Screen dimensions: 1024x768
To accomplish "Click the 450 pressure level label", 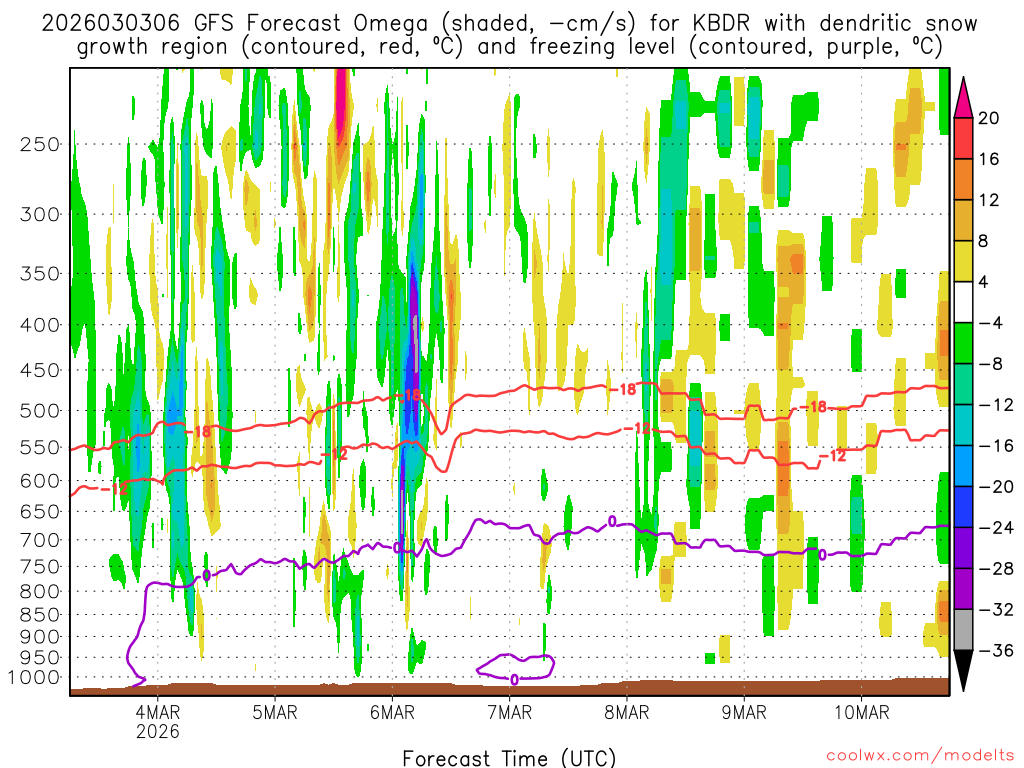I will pos(40,370).
